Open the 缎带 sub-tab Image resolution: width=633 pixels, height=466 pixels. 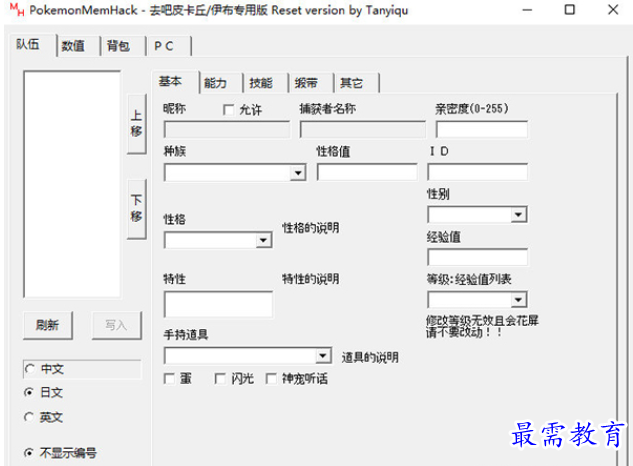pos(311,83)
